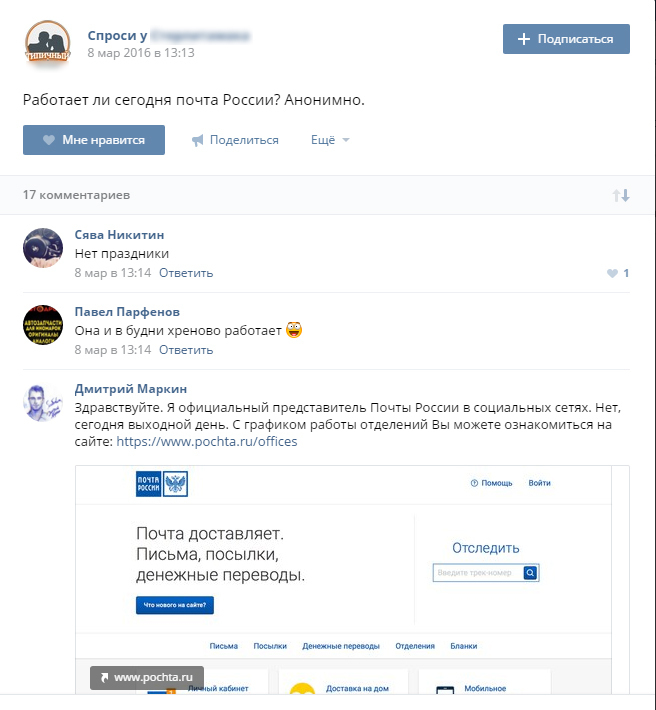Share the post via Поделиться
Viewport: 656px width, 710px height.
[x=235, y=140]
